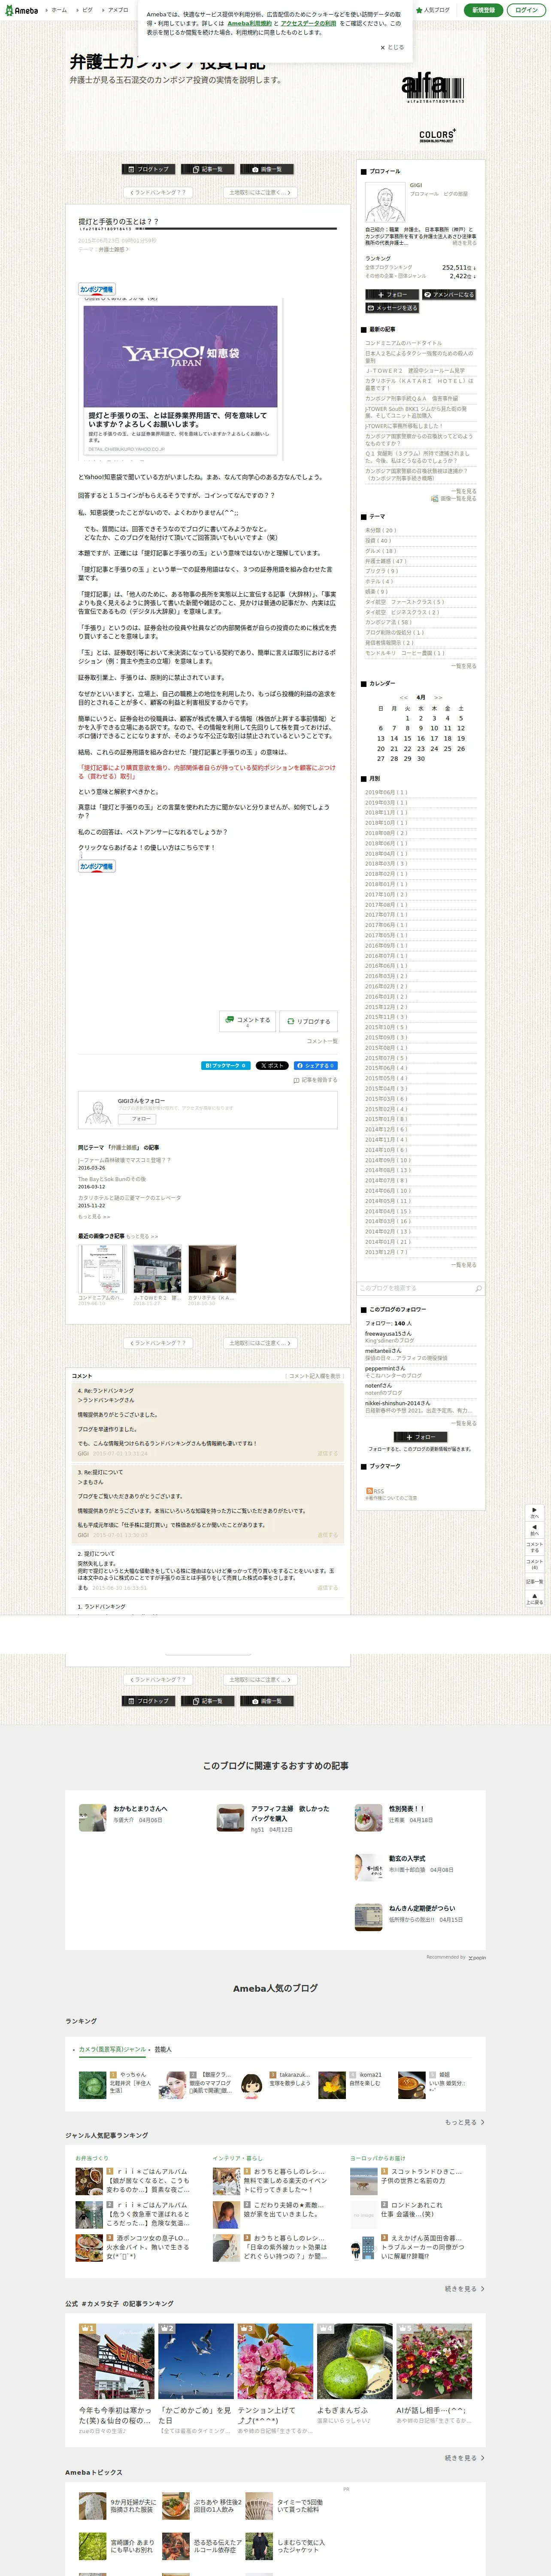This screenshot has height=2576, width=551.
Task: Open archive 2019年06月 ( 1 ) link
Action: point(386,792)
